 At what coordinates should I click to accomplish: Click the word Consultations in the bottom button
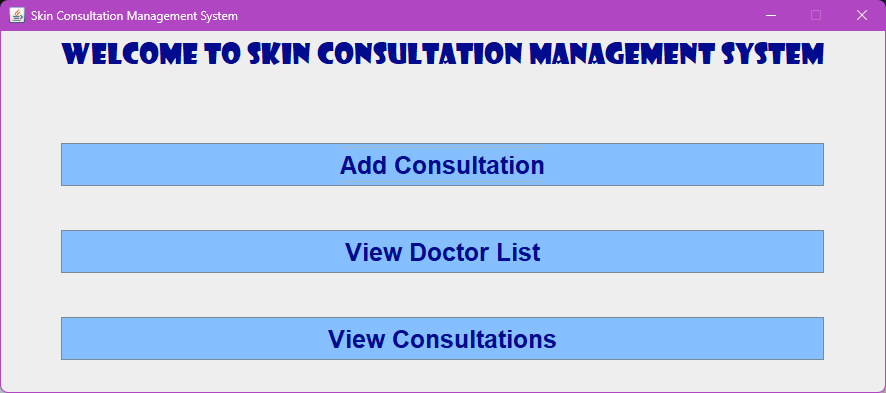[x=474, y=339]
